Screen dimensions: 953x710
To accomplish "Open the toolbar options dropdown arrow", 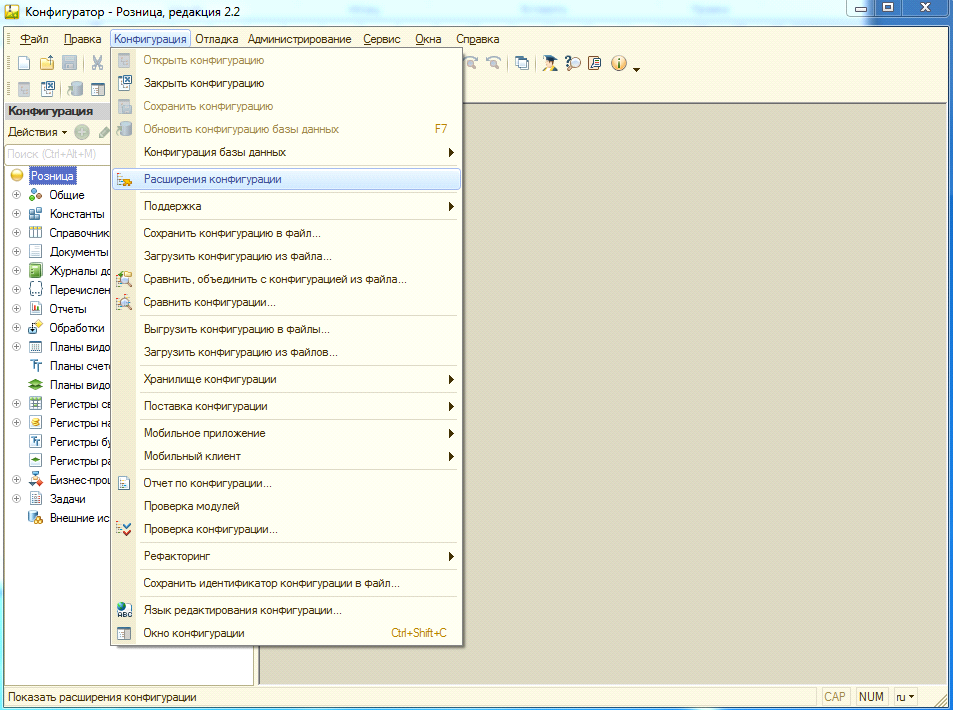I will click(x=636, y=70).
